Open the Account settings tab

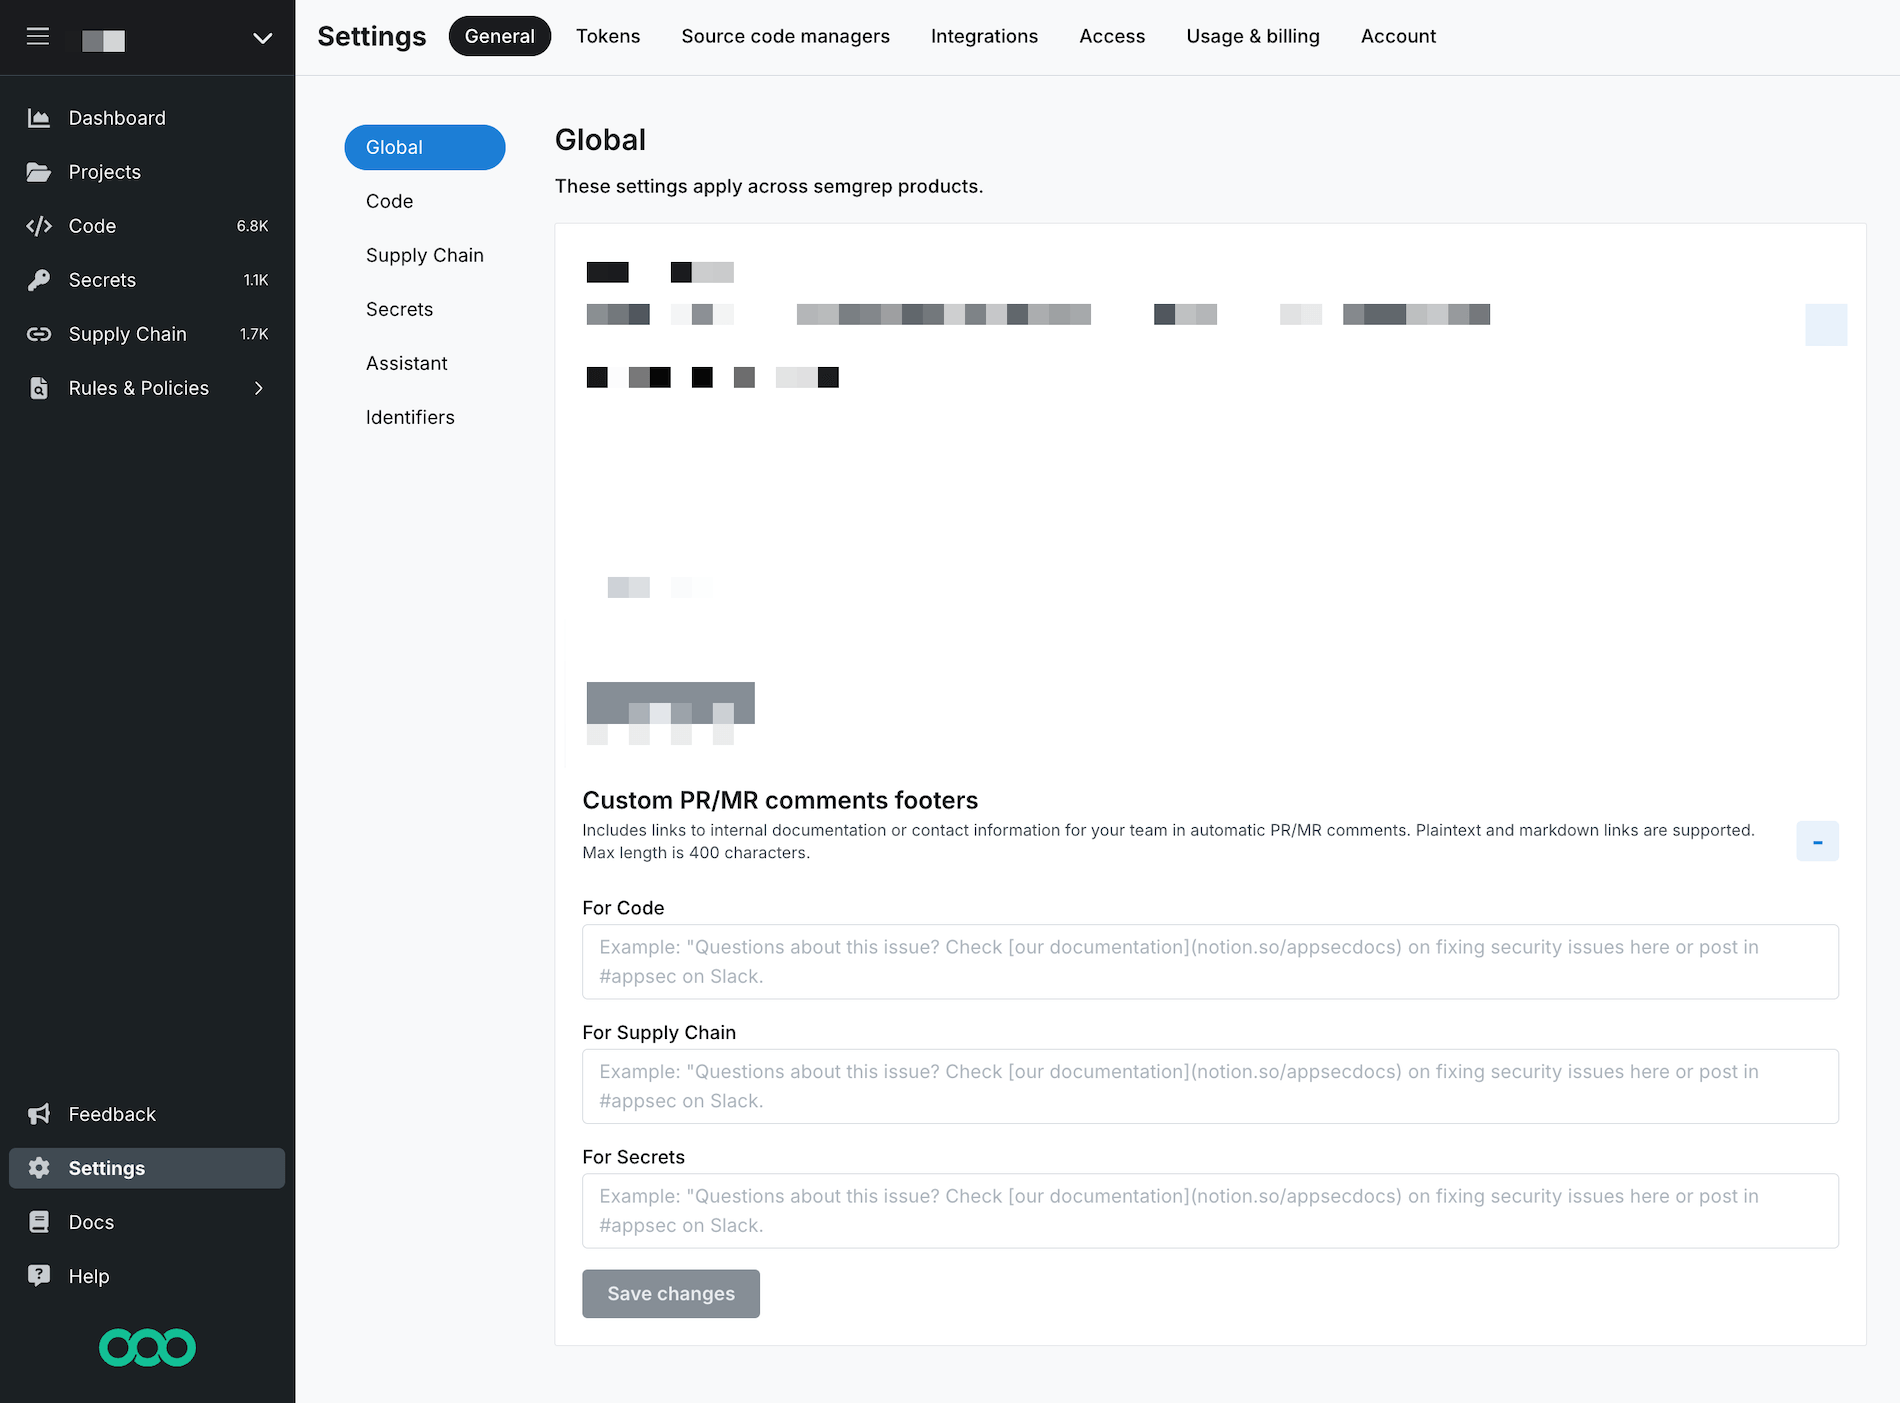1397,36
